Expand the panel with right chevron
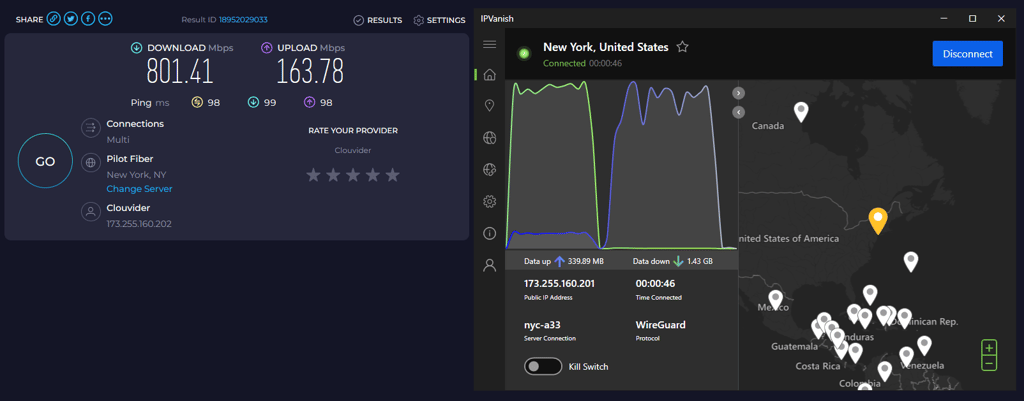 739,93
